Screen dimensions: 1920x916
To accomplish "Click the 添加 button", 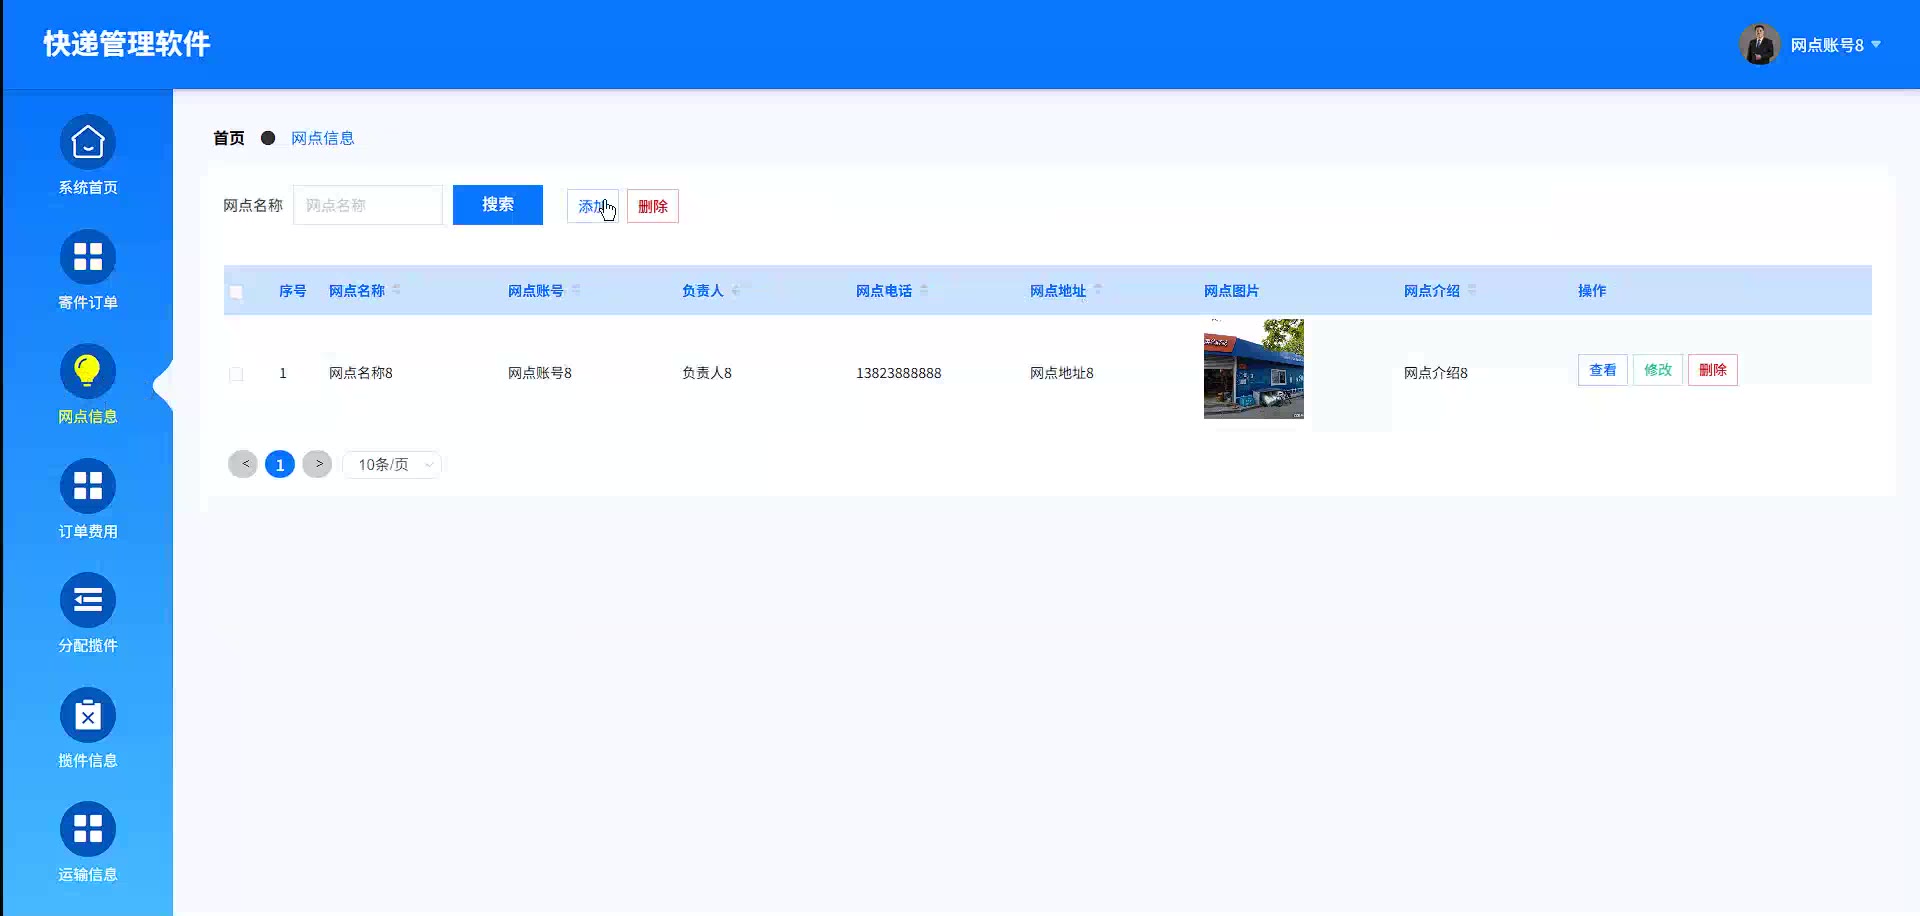I will [x=592, y=206].
